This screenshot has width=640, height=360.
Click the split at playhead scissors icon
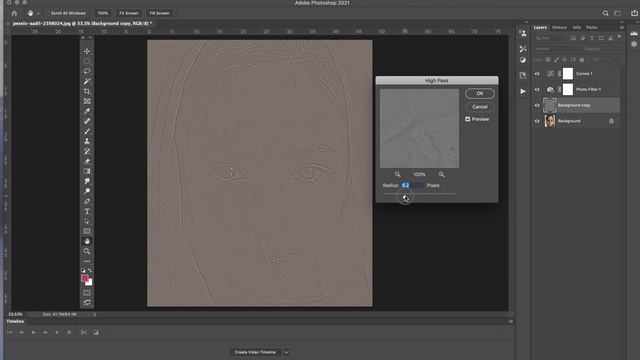(x=84, y=333)
